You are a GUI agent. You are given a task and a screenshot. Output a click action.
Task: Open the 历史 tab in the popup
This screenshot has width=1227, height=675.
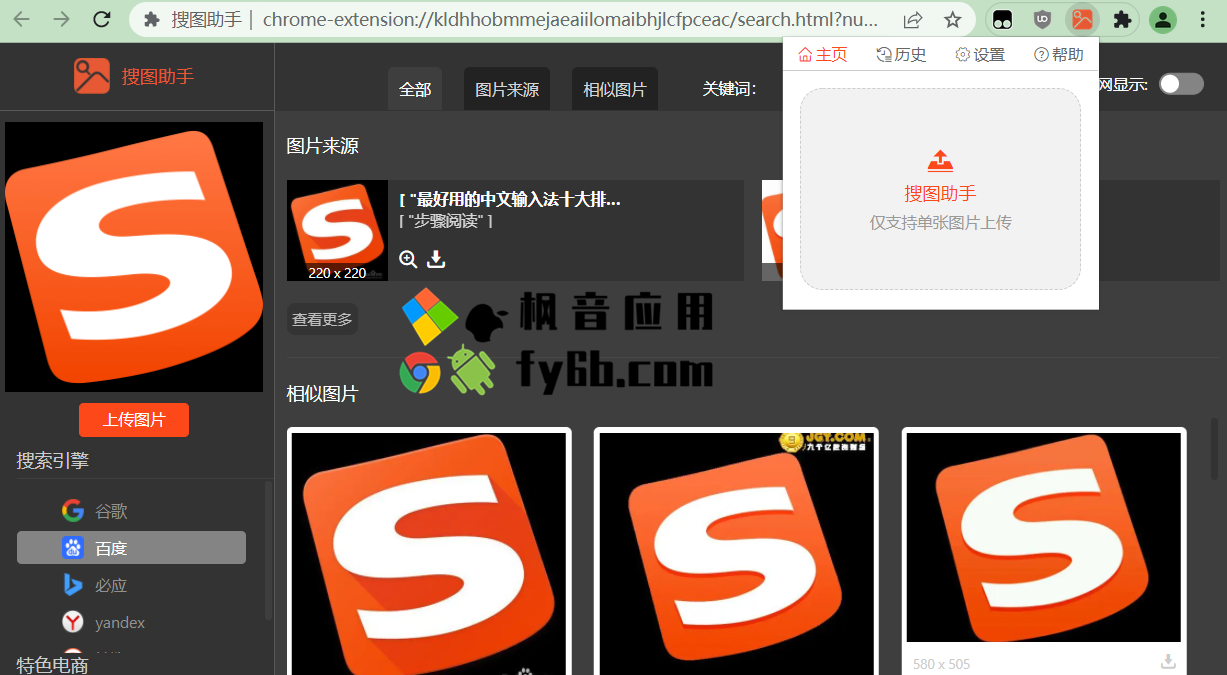[901, 55]
